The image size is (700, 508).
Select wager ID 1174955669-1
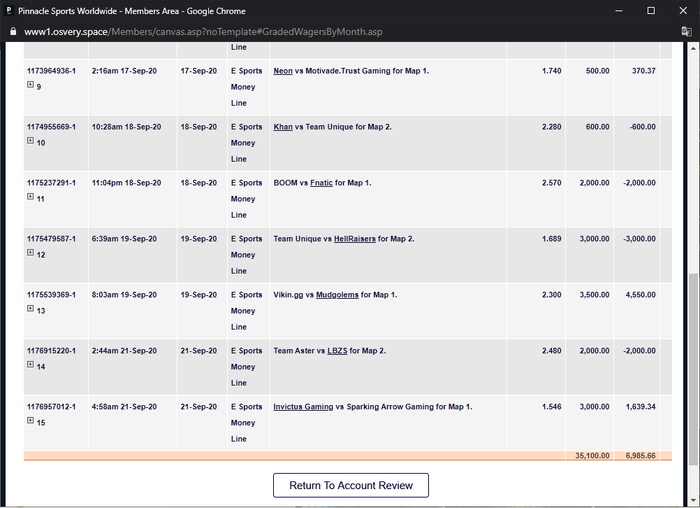[51, 127]
